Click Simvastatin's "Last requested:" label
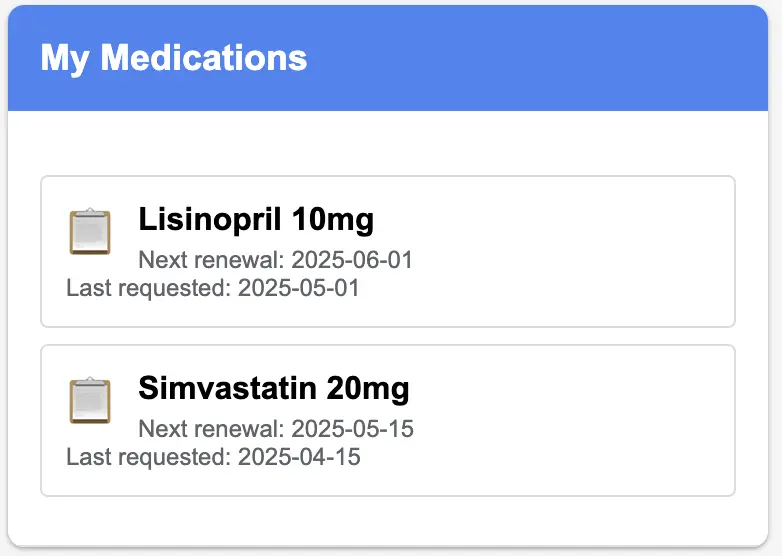 149,457
